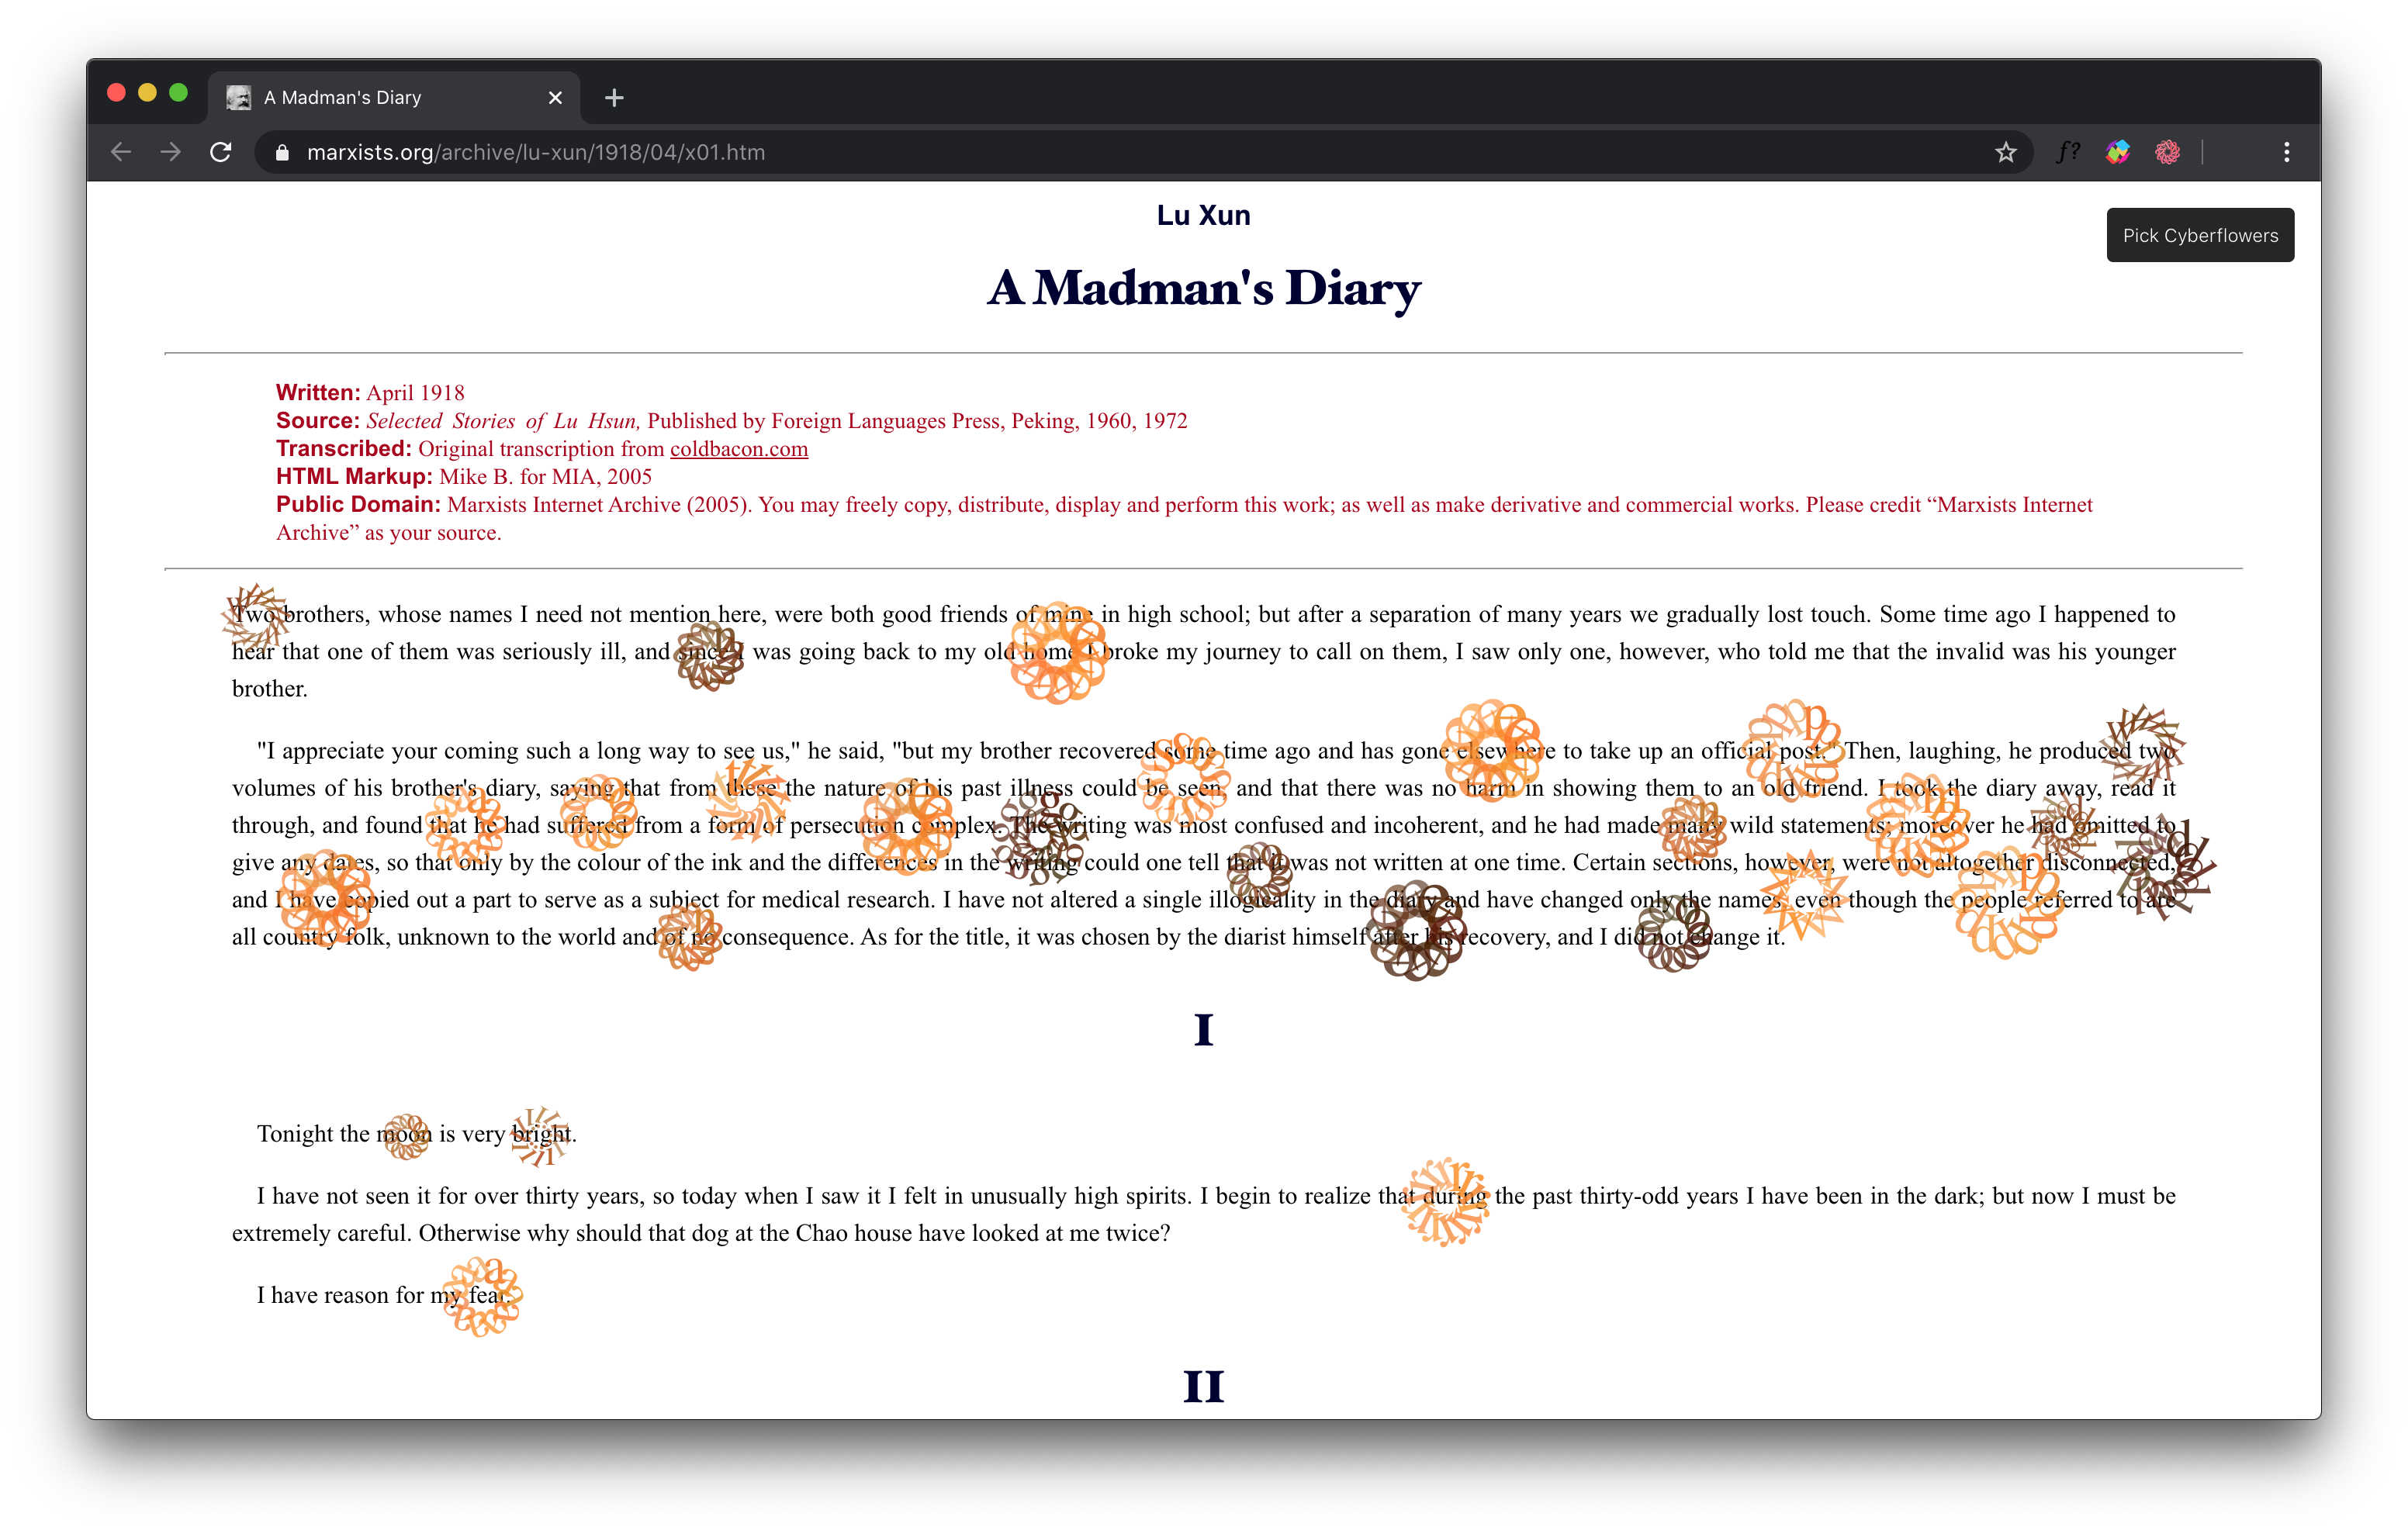Maximize the window with green button

[179, 93]
